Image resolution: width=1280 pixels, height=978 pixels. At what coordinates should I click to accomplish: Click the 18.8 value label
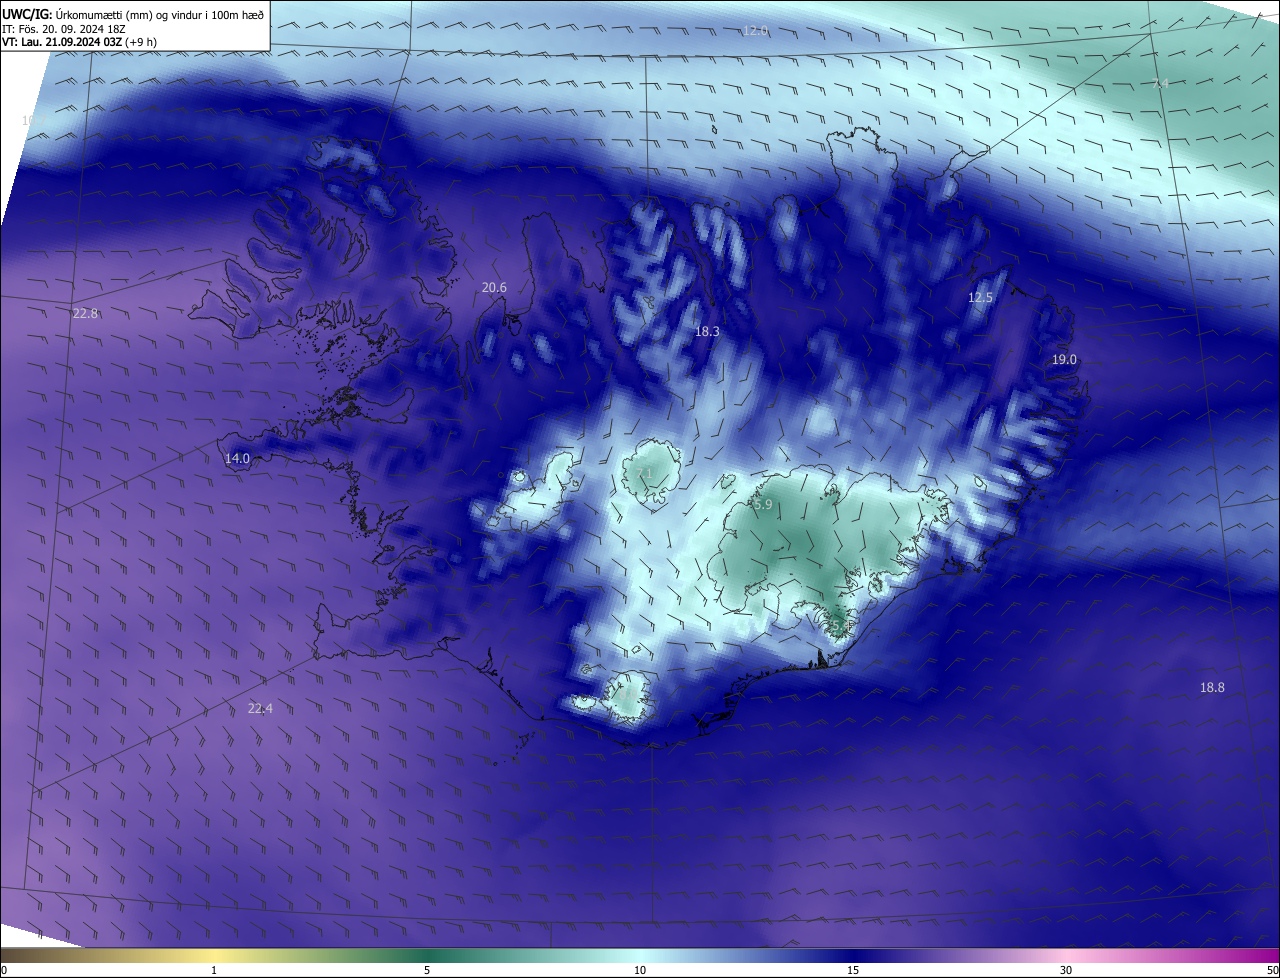point(1212,688)
